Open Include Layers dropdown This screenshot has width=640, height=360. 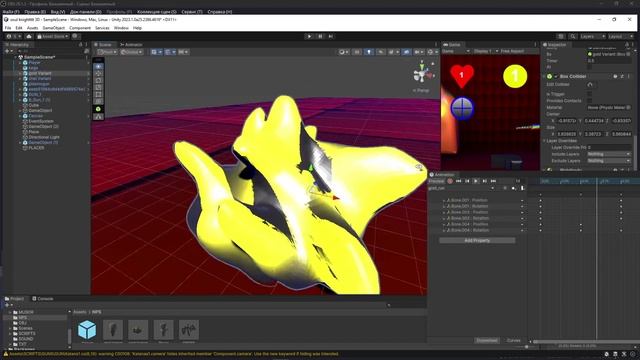click(609, 154)
